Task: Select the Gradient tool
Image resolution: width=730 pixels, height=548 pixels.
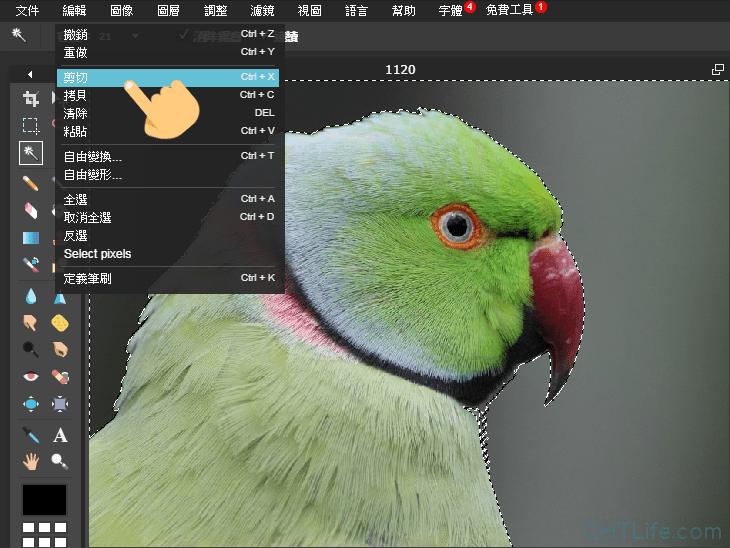Action: (31, 237)
